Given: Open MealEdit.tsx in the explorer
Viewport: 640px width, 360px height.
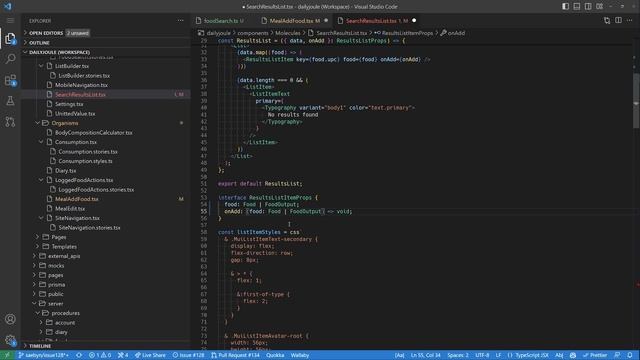Looking at the screenshot, I should tap(70, 209).
